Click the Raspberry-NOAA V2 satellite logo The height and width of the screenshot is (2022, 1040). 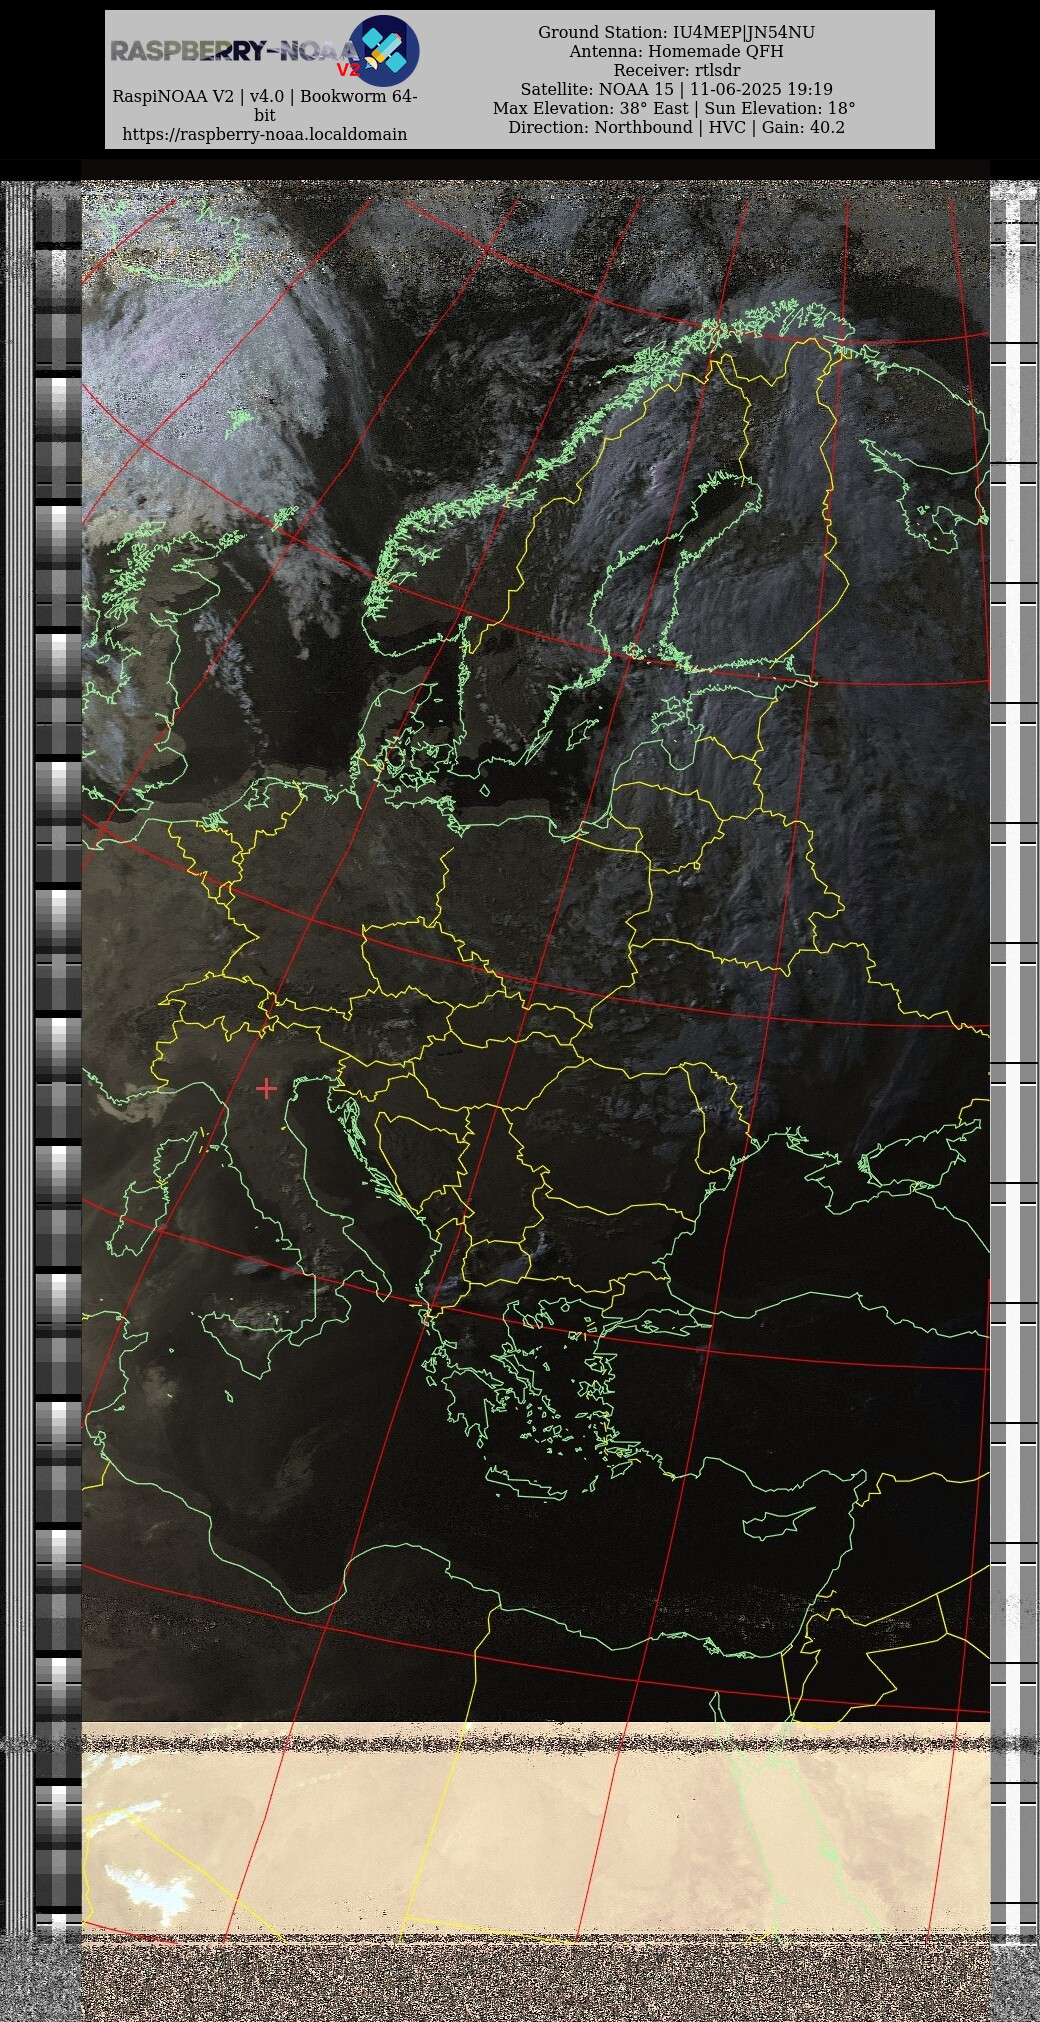[x=384, y=50]
